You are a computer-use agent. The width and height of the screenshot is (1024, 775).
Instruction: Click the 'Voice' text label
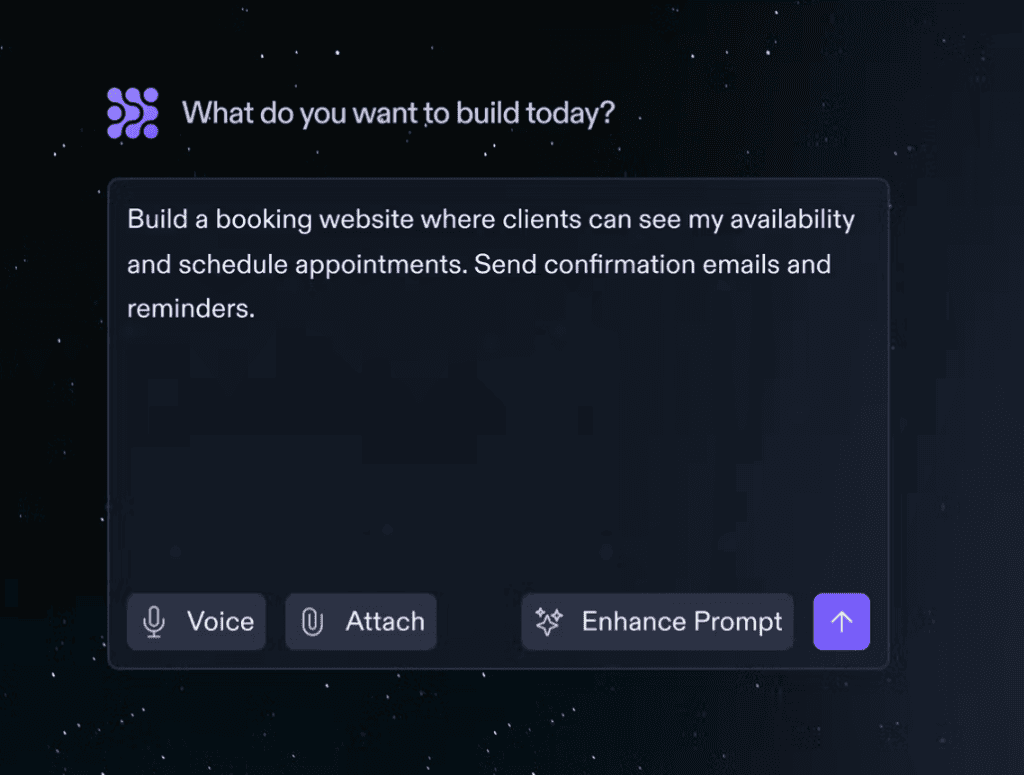(221, 622)
